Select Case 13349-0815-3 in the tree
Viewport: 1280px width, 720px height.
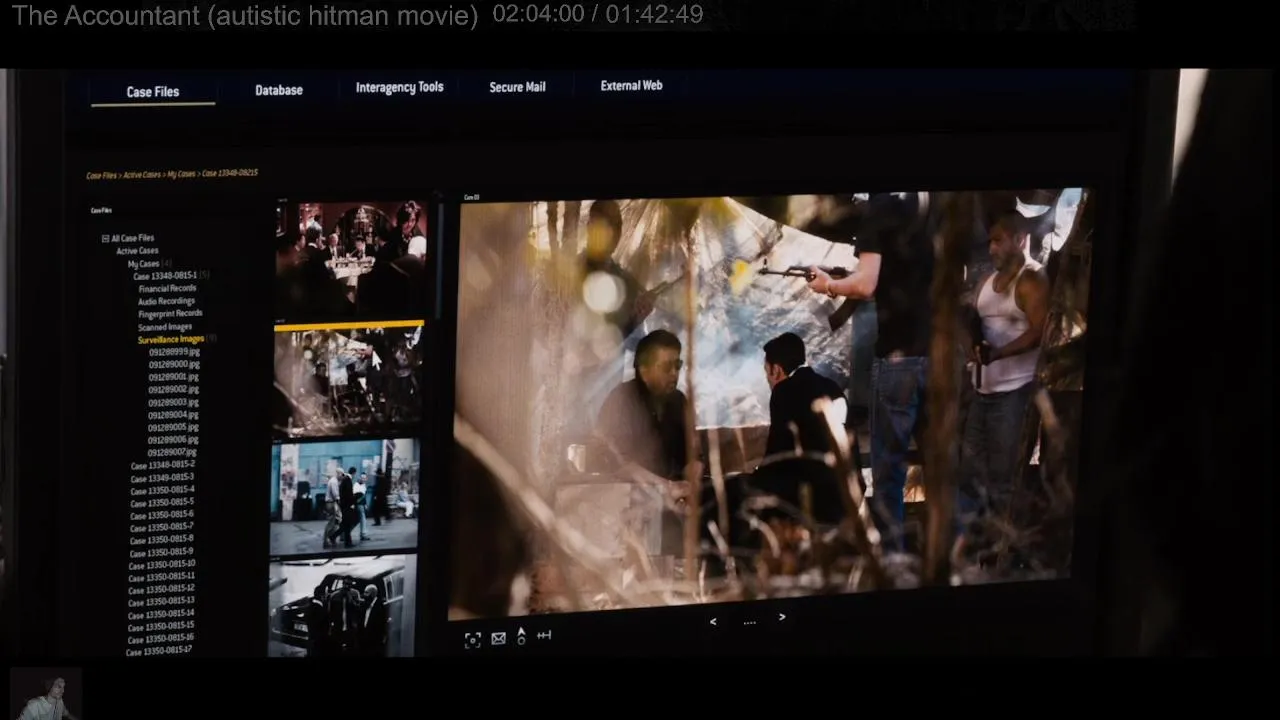(162, 477)
